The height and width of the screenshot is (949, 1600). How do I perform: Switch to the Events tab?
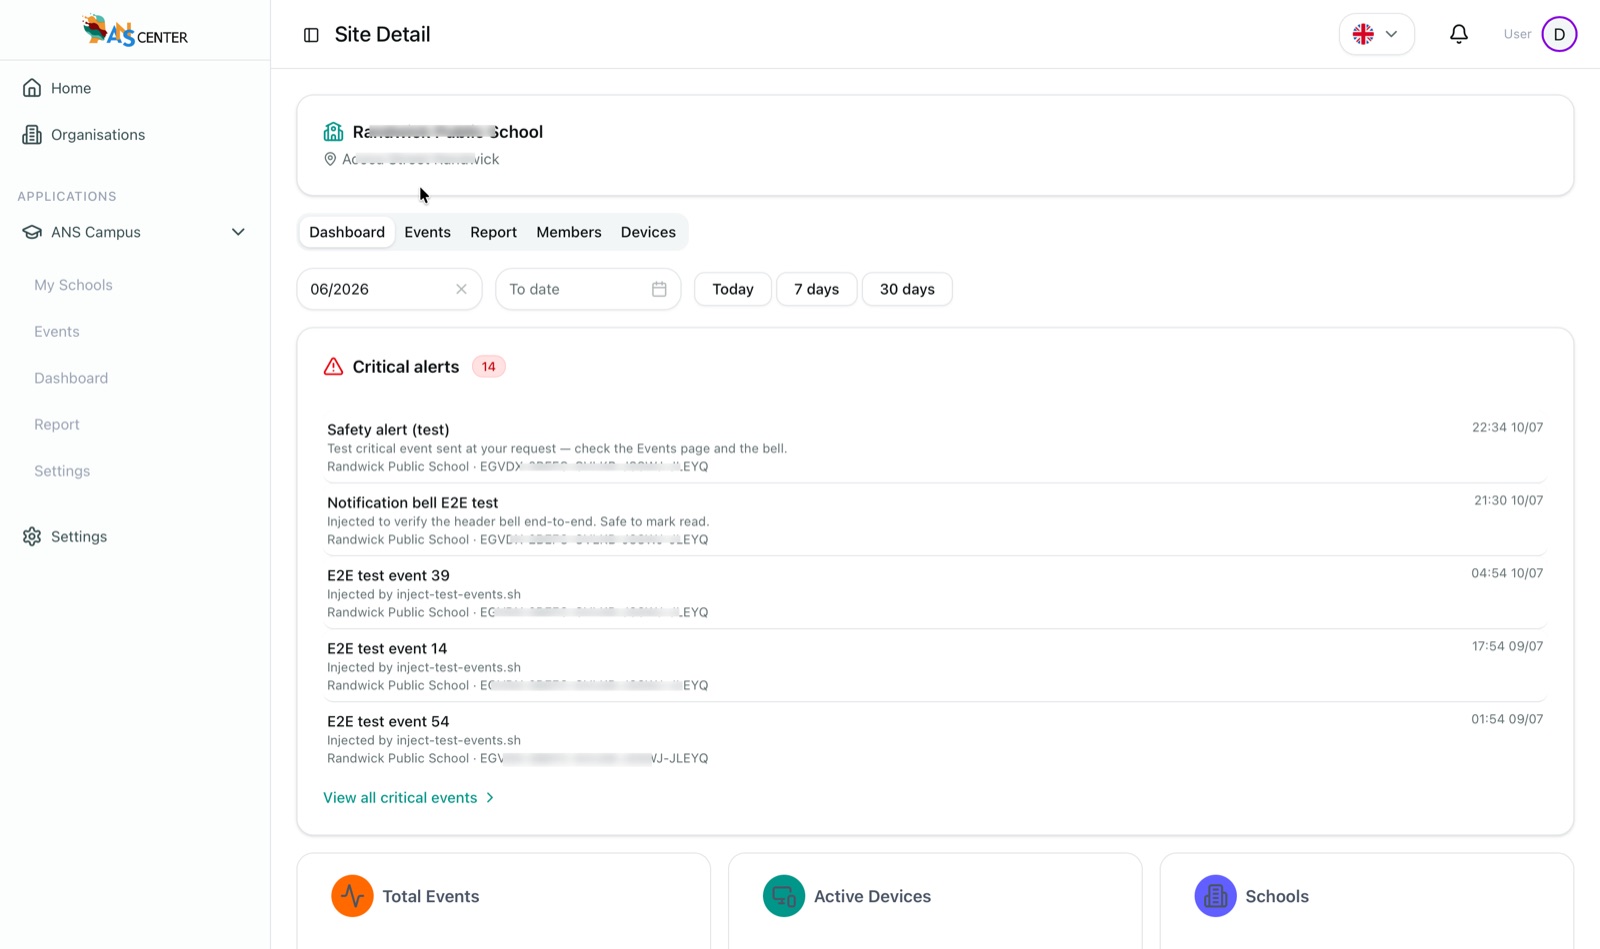click(428, 232)
